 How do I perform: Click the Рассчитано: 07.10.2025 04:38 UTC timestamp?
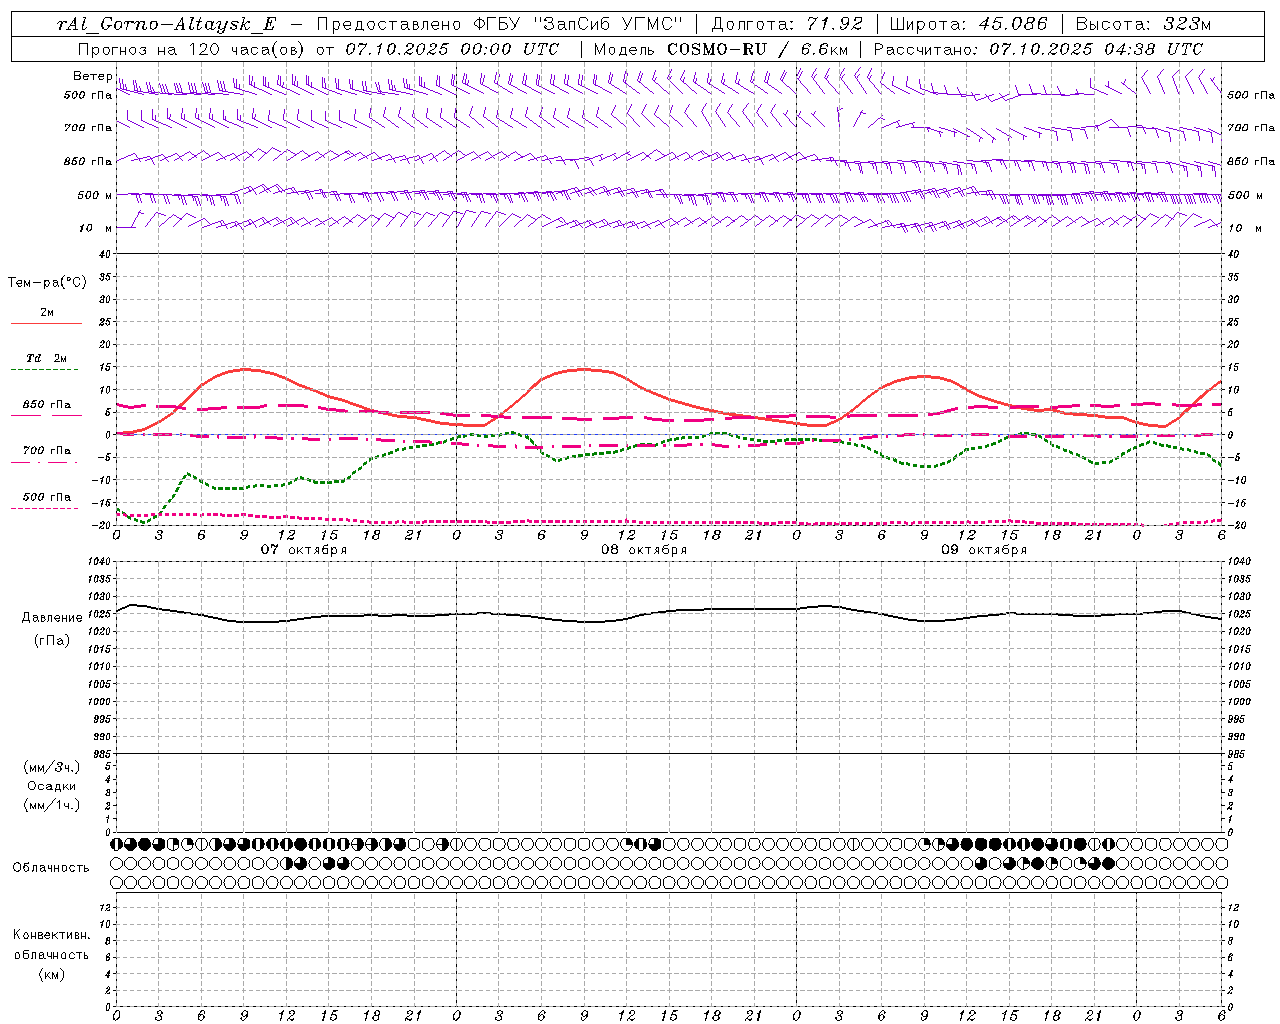click(x=1038, y=49)
